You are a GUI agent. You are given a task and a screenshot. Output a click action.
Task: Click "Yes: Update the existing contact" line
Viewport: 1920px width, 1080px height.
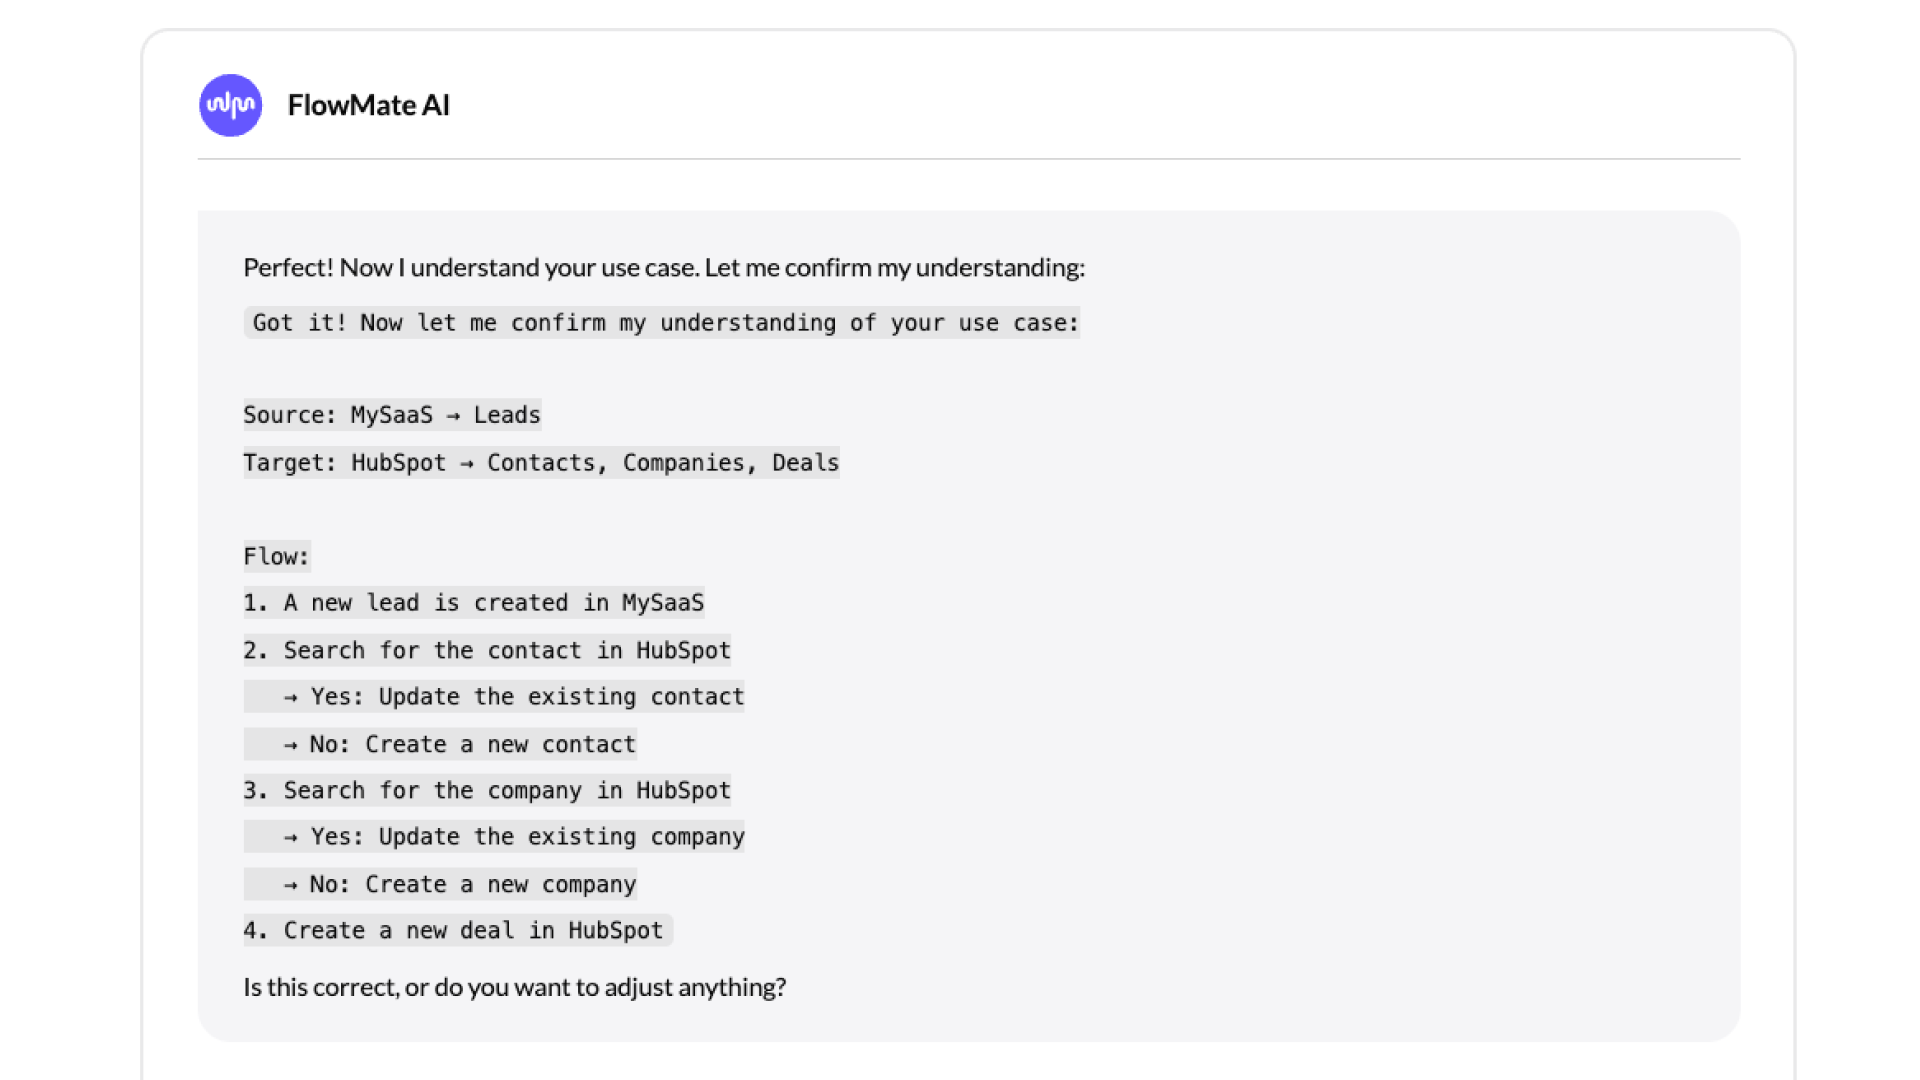click(x=514, y=697)
